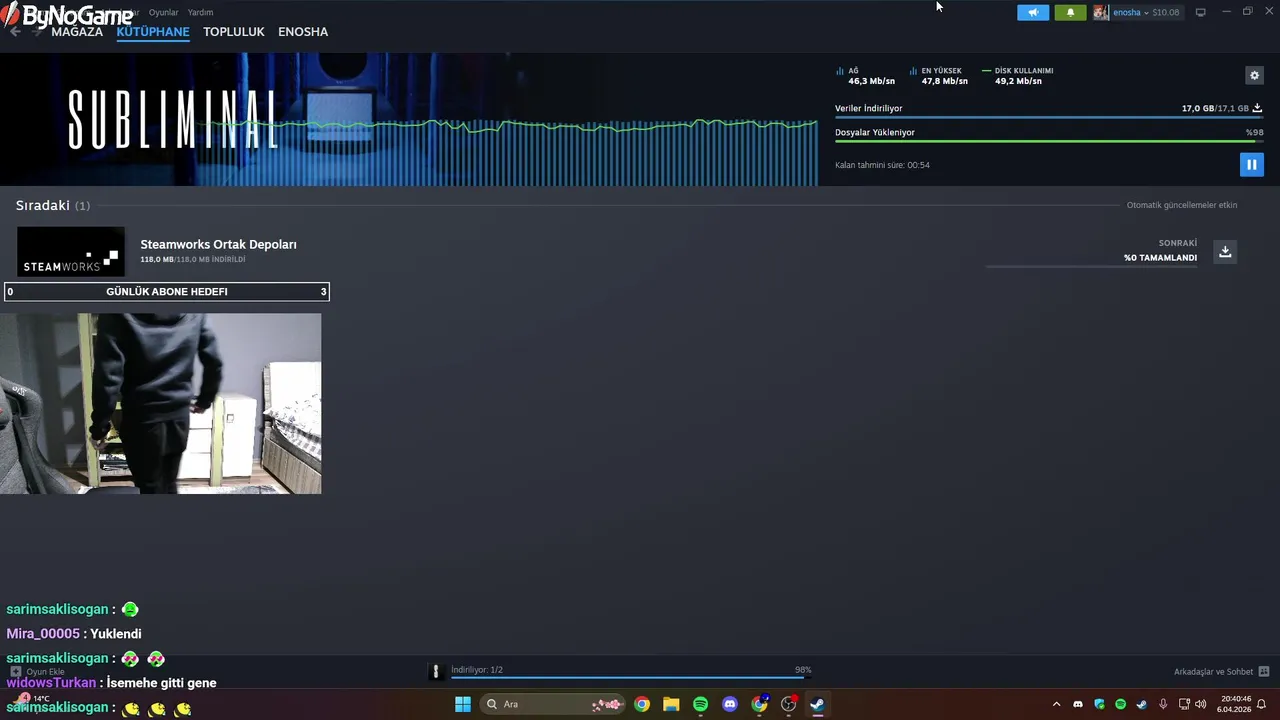Go forward with the forward arrow
1280x720 pixels.
[37, 31]
